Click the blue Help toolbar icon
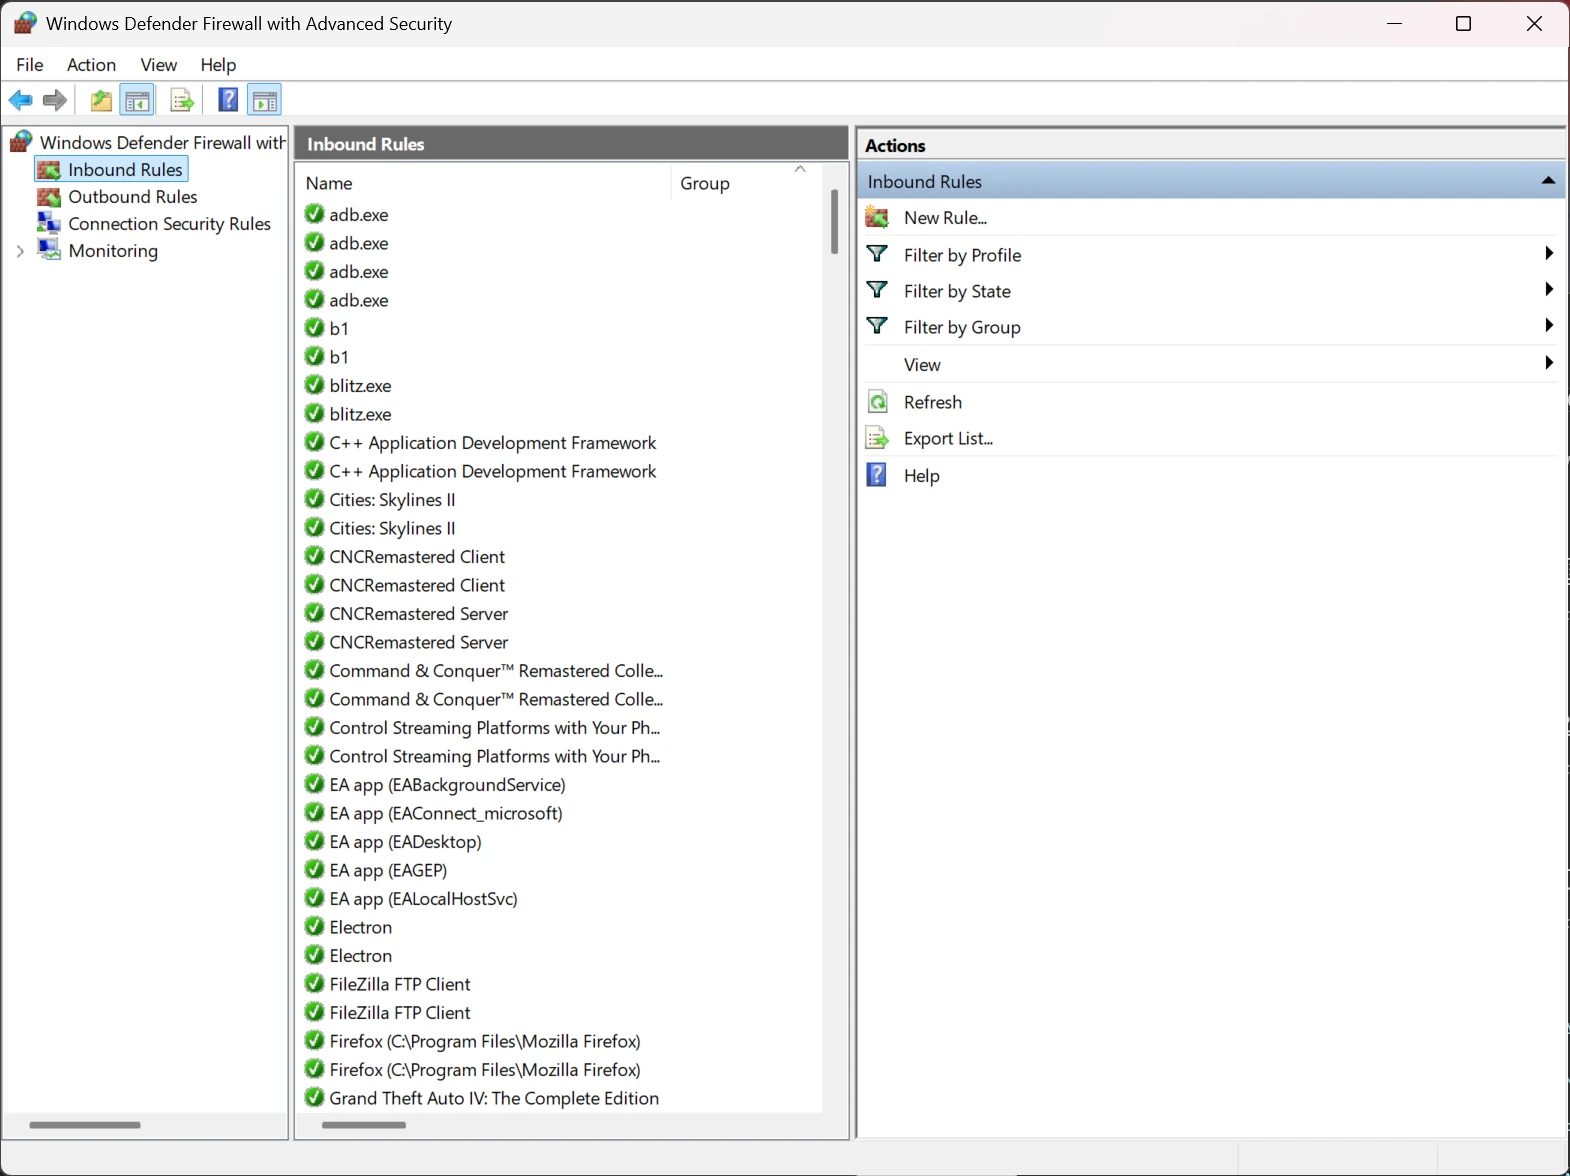Image resolution: width=1570 pixels, height=1176 pixels. point(228,100)
